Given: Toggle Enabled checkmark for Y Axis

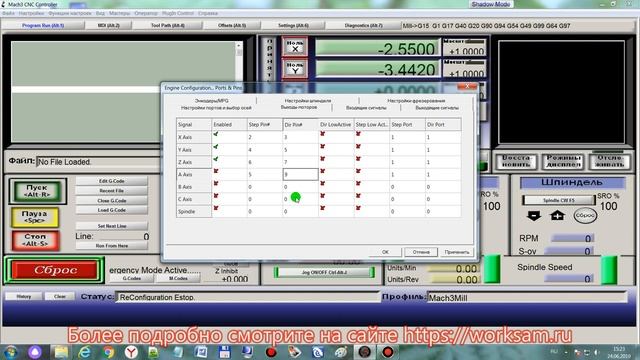Looking at the screenshot, I should (x=216, y=147).
